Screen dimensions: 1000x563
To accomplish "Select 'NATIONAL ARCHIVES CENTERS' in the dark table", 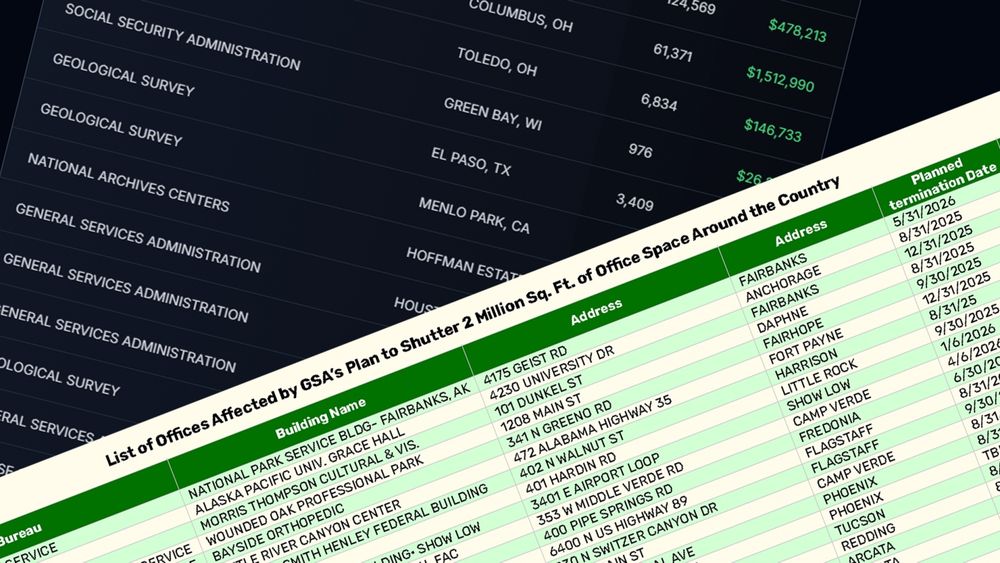I will [128, 182].
